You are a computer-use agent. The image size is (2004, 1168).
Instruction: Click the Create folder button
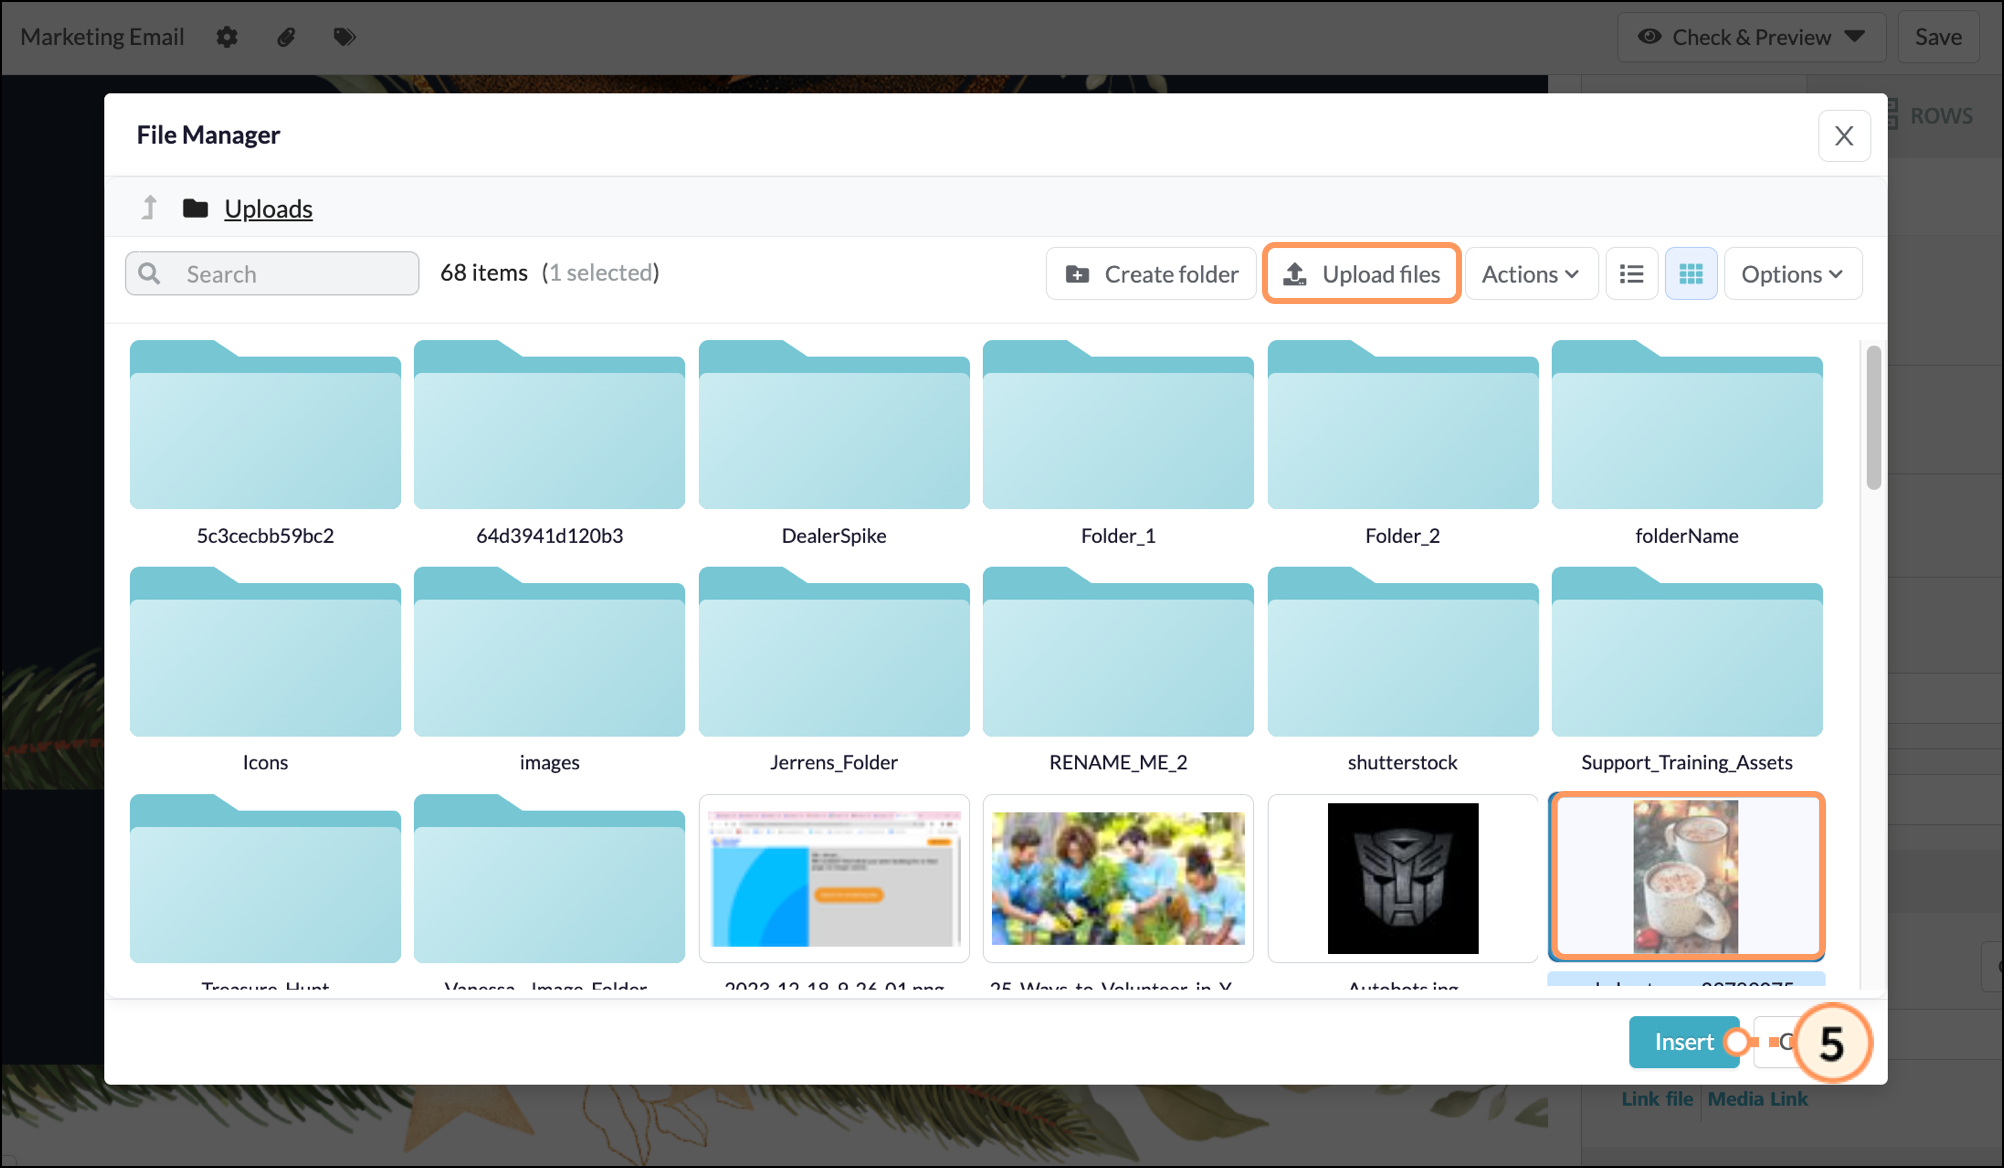coord(1151,274)
